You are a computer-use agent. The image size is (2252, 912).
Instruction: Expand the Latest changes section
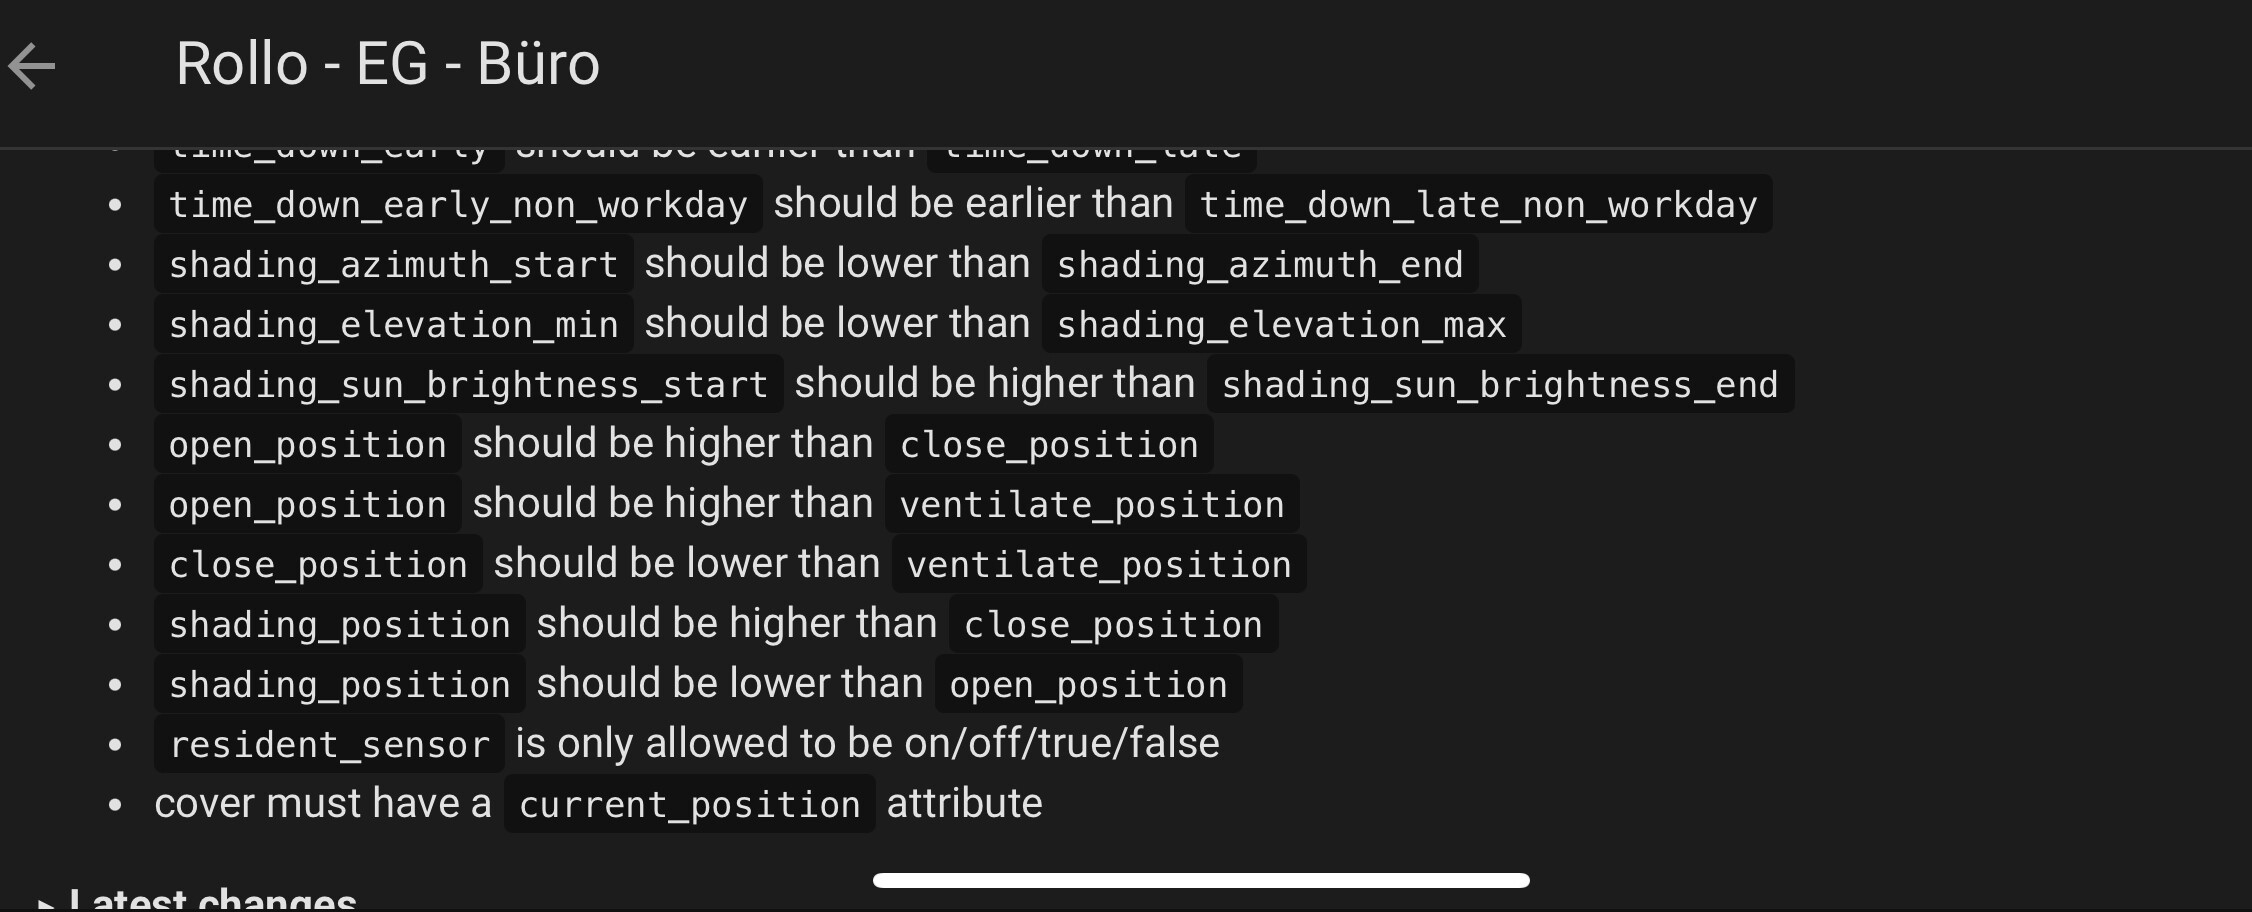coord(200,898)
